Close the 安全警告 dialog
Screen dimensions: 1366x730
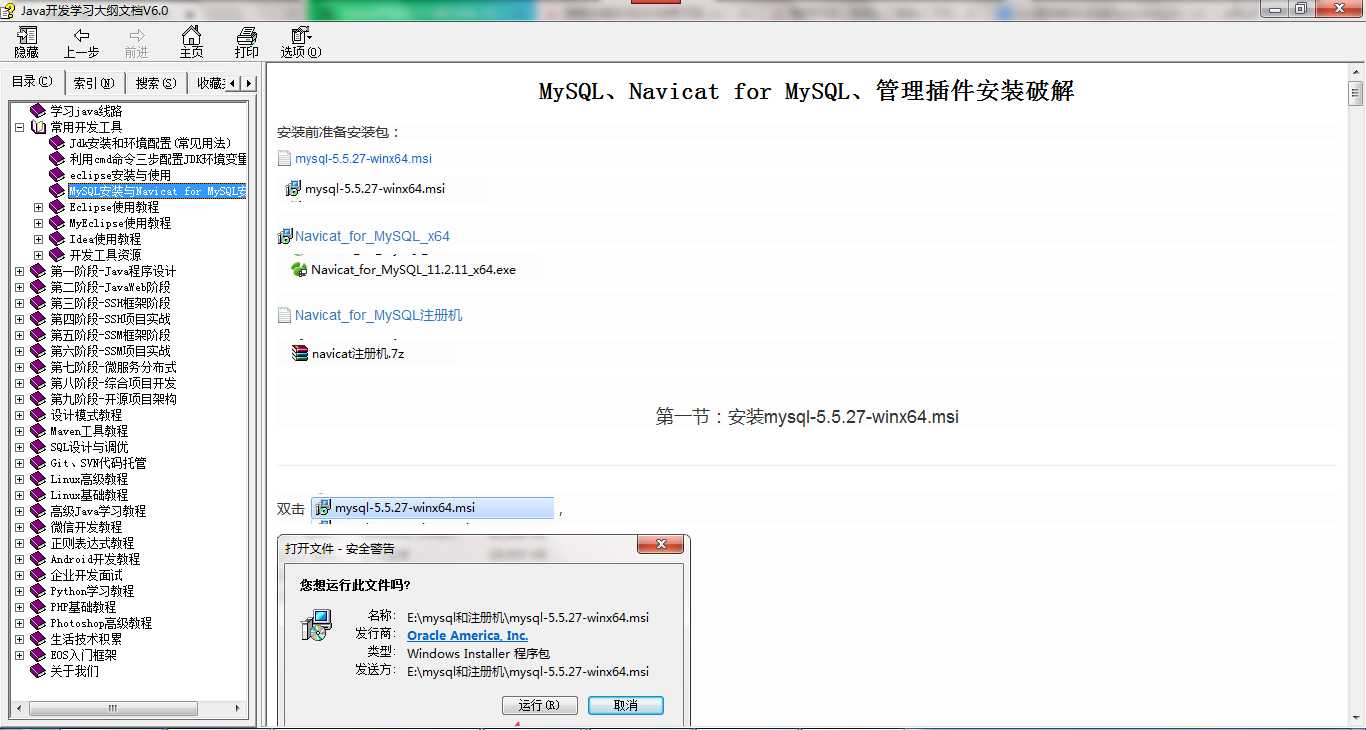pyautogui.click(x=660, y=546)
